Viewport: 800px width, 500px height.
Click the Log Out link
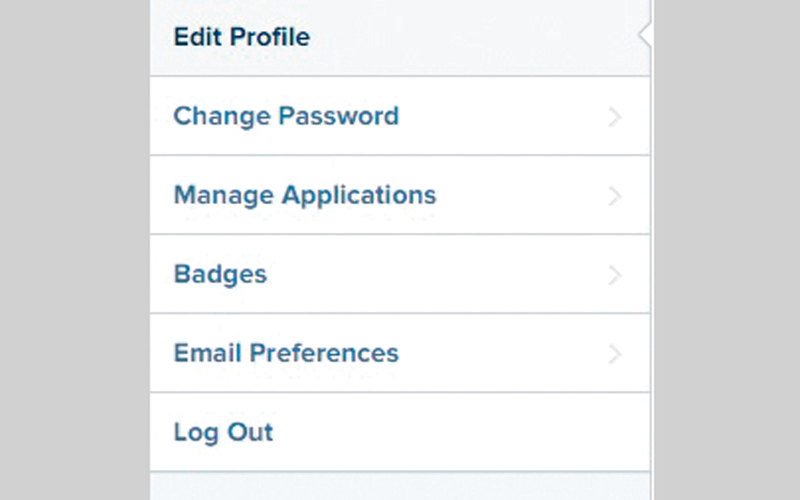[x=223, y=432]
